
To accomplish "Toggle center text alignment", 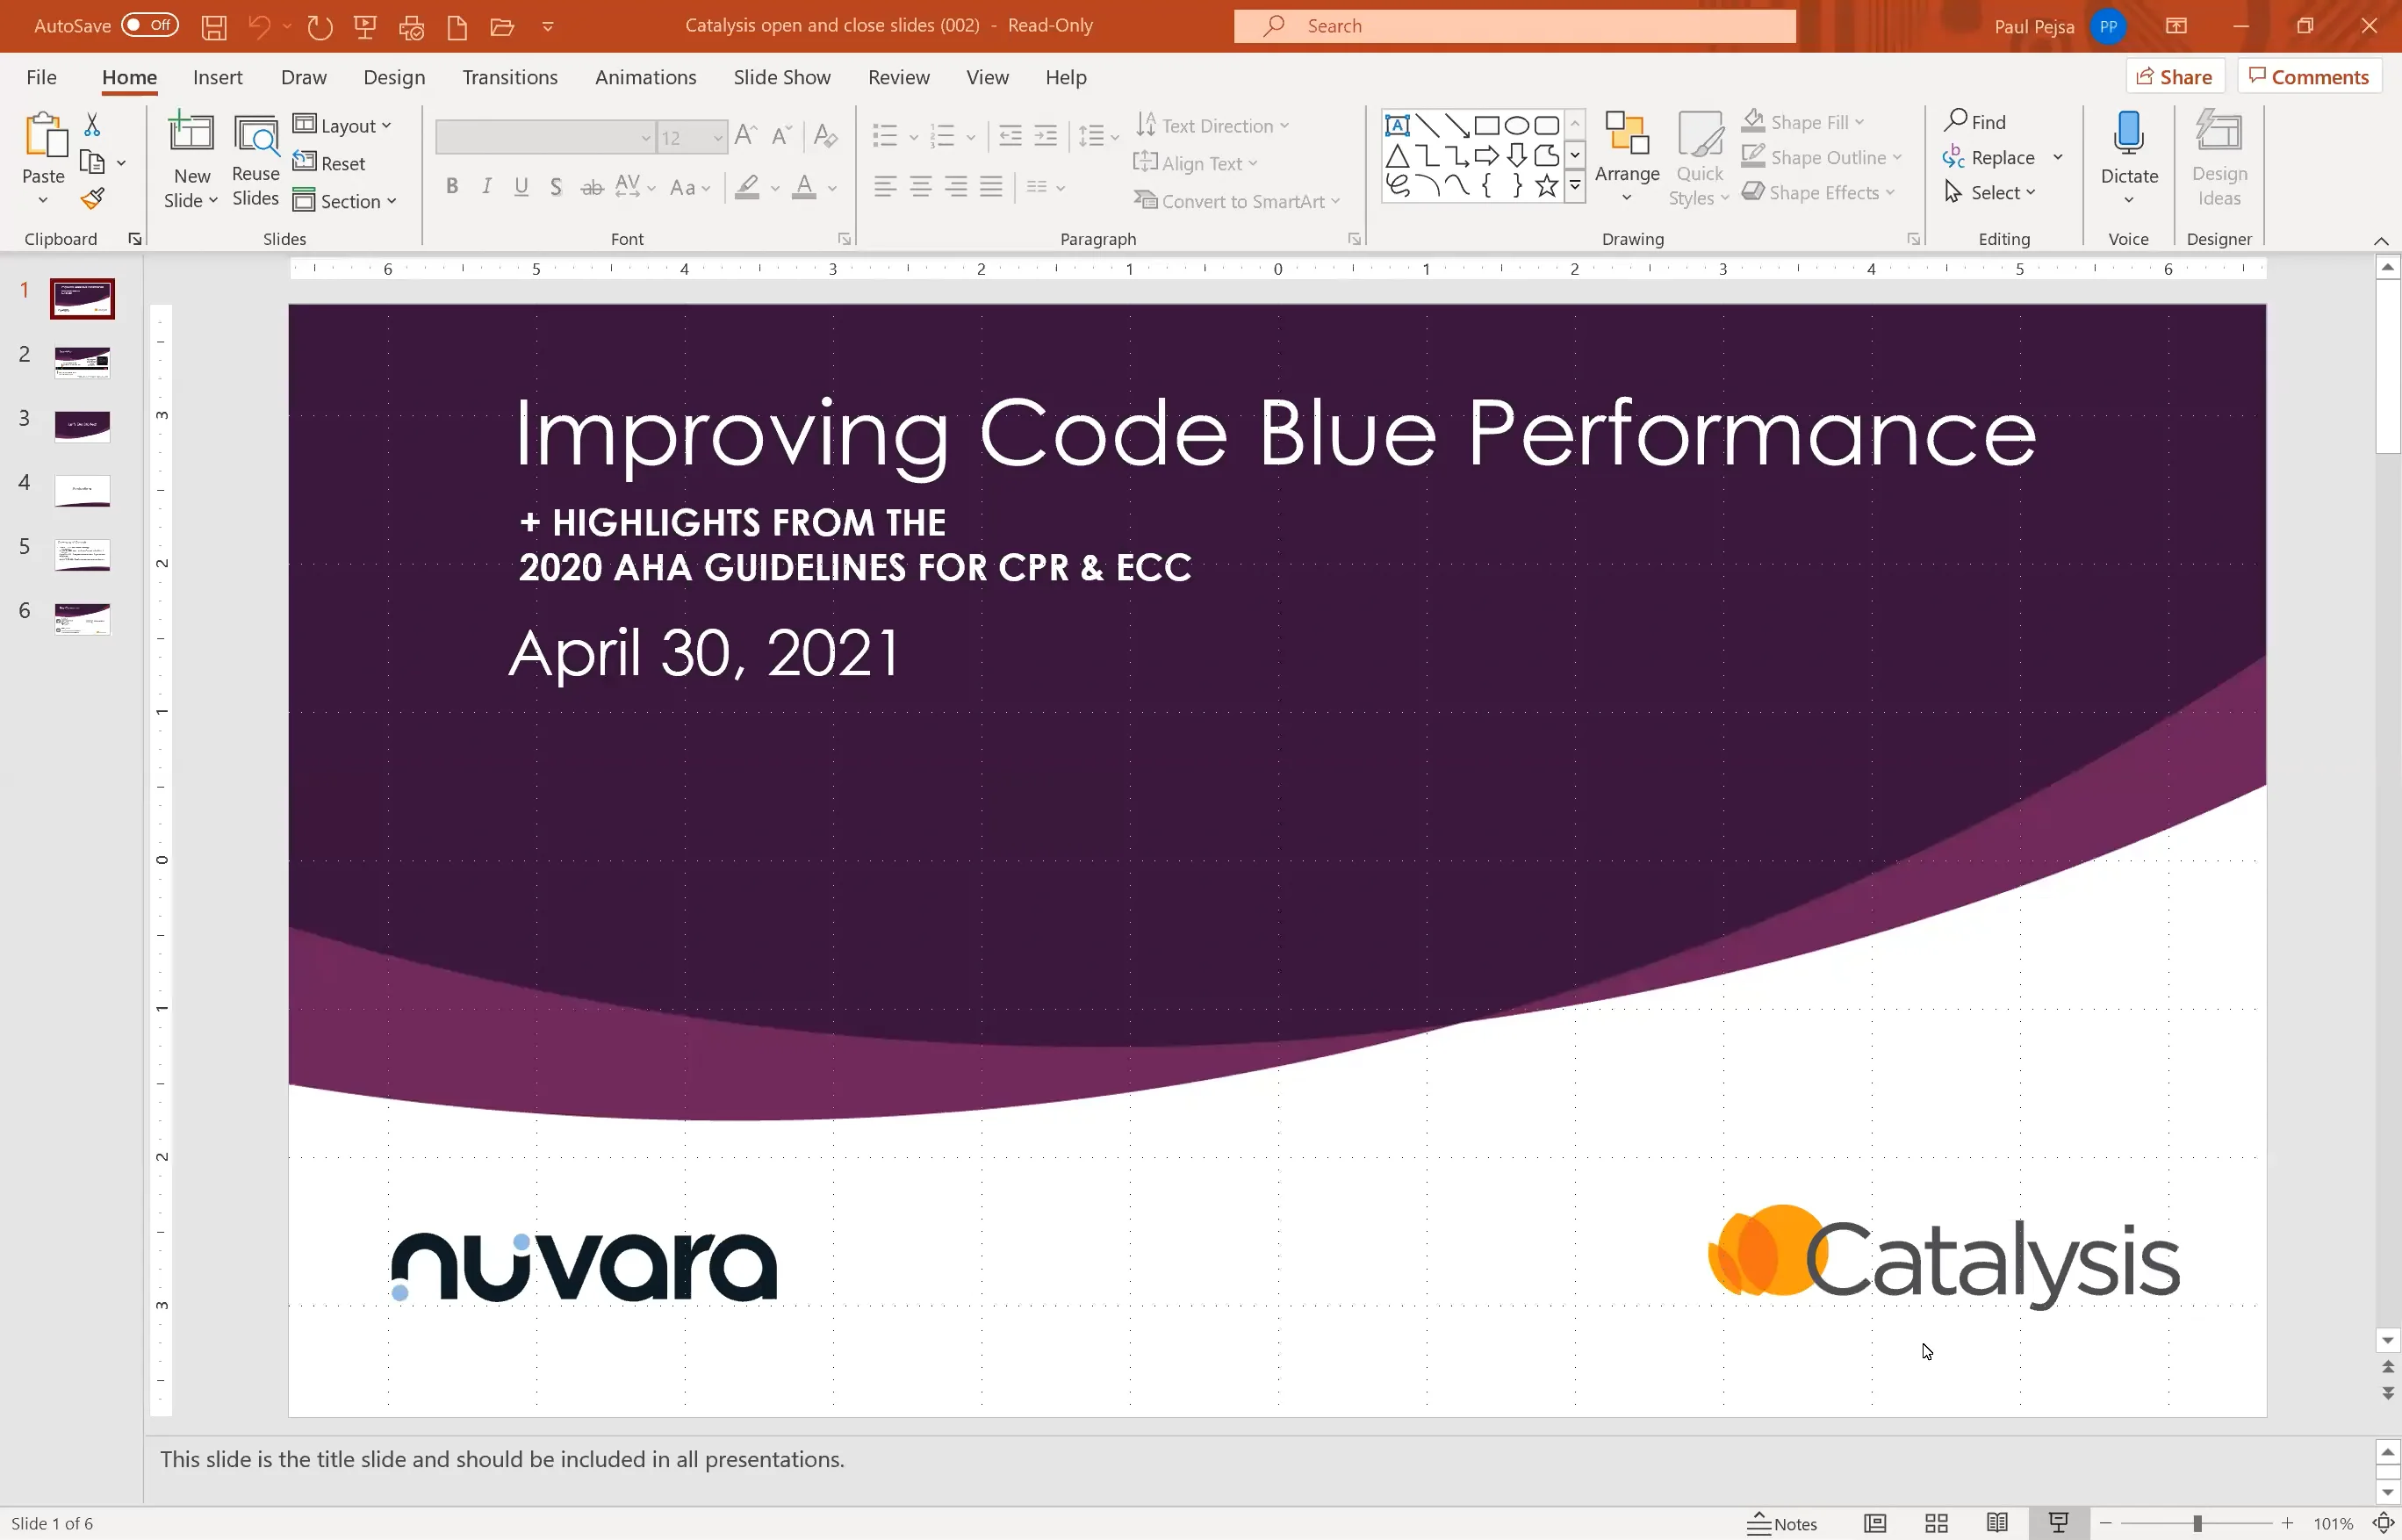I will click(x=920, y=186).
